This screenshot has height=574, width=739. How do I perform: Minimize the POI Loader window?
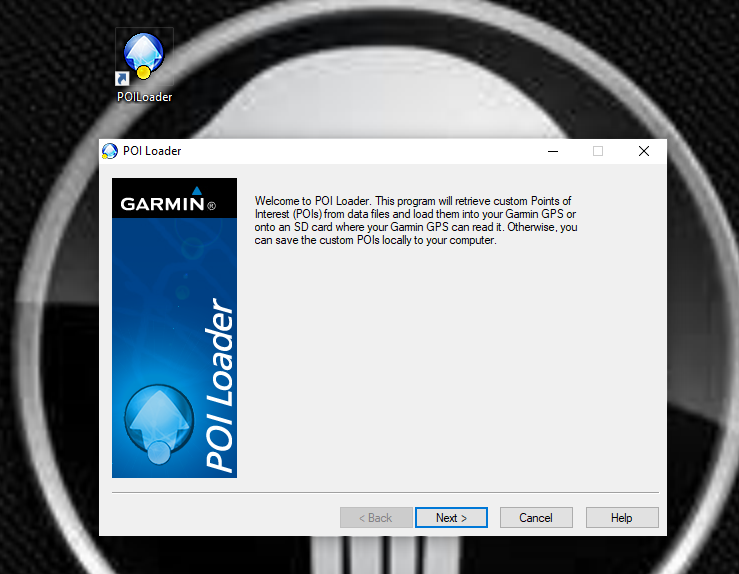pos(553,151)
